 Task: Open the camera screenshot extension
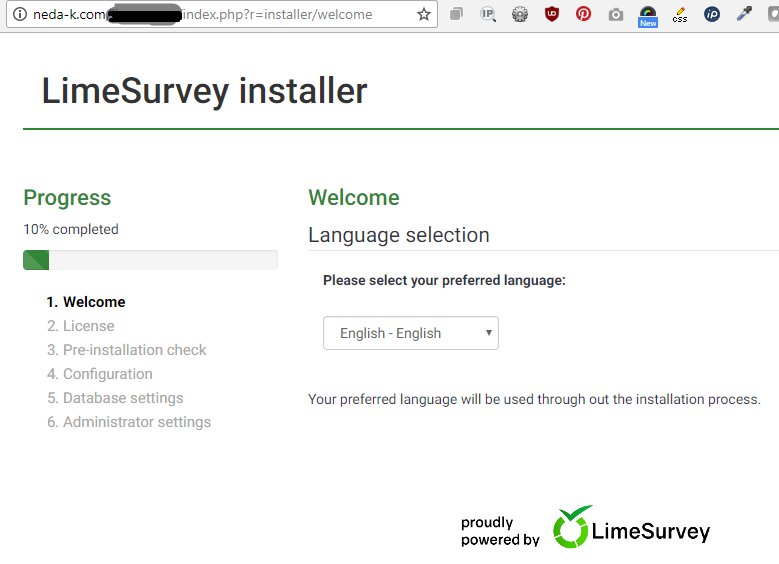(616, 15)
